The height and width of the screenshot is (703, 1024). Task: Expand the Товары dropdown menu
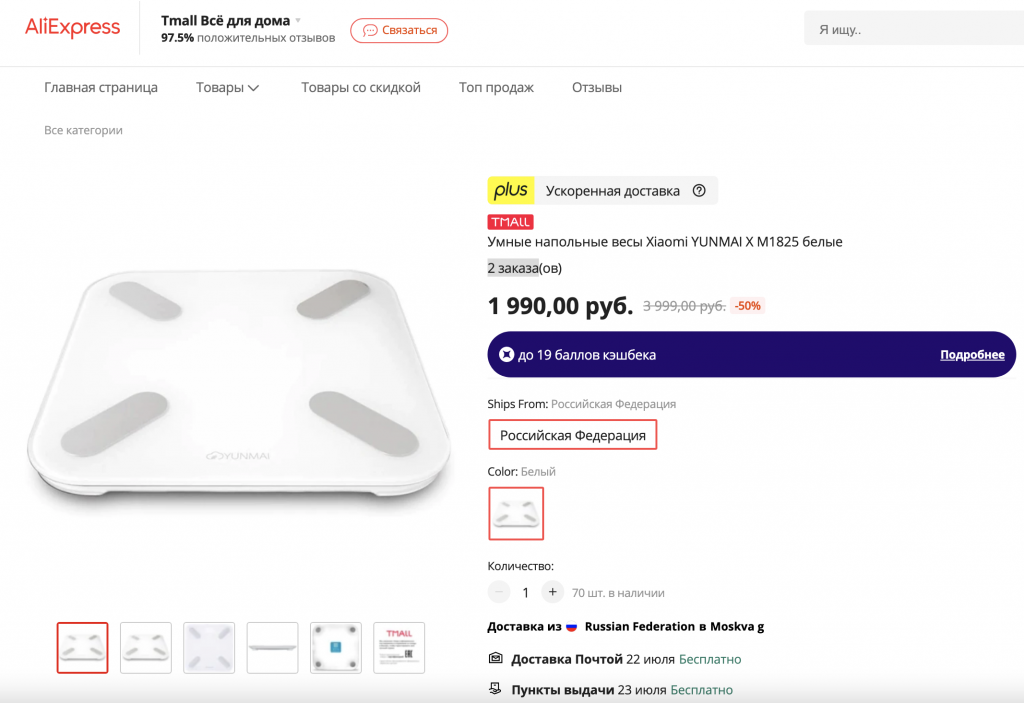pos(228,88)
